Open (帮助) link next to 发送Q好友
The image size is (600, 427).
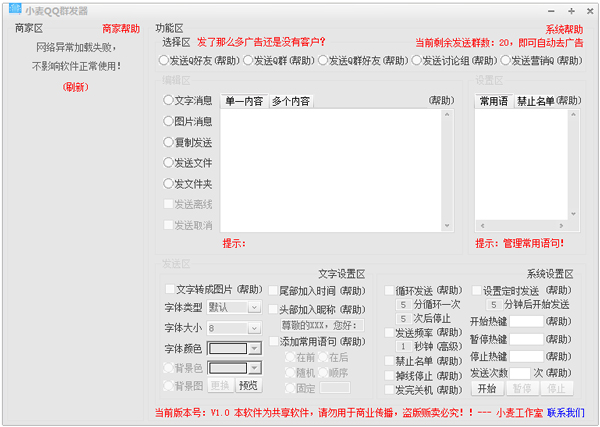point(227,60)
